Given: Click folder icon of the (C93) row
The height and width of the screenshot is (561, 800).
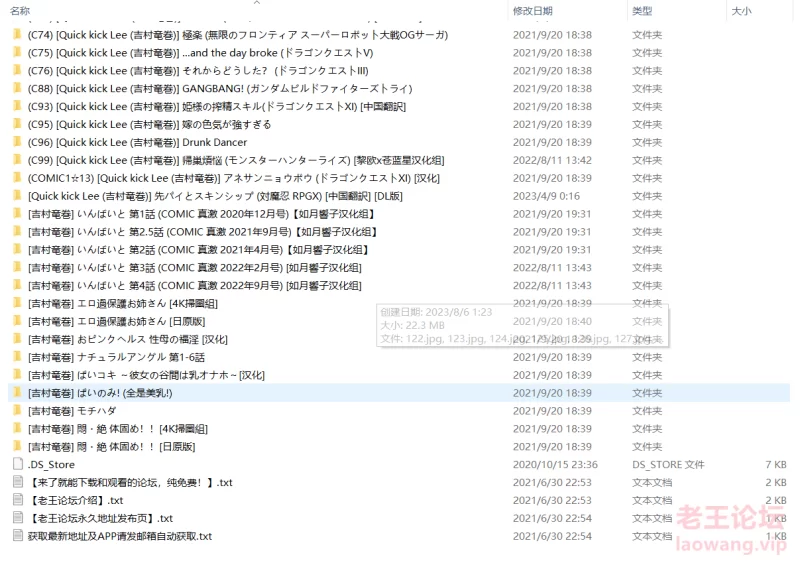Looking at the screenshot, I should tap(17, 106).
